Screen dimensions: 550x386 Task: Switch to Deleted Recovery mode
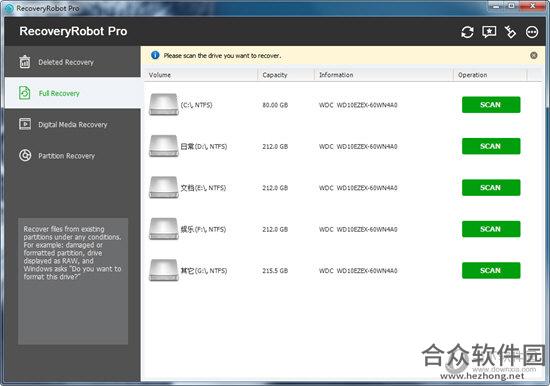tap(73, 62)
